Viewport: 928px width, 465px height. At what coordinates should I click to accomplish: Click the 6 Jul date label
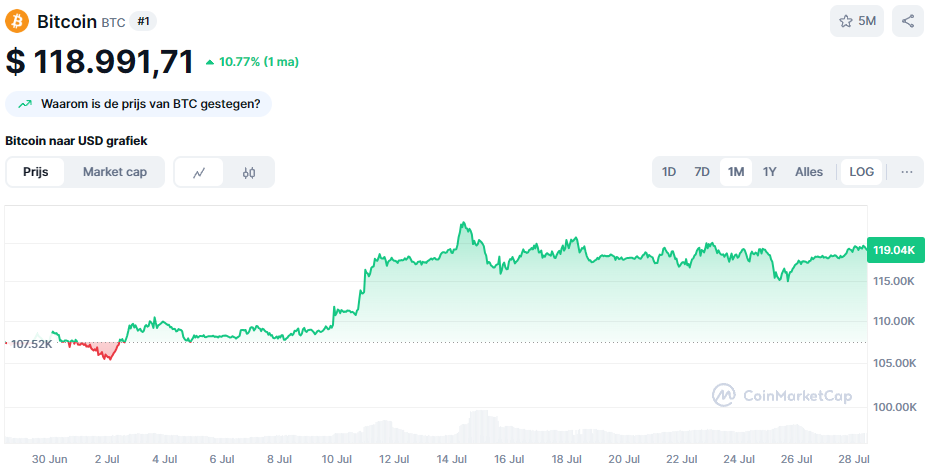pos(222,459)
